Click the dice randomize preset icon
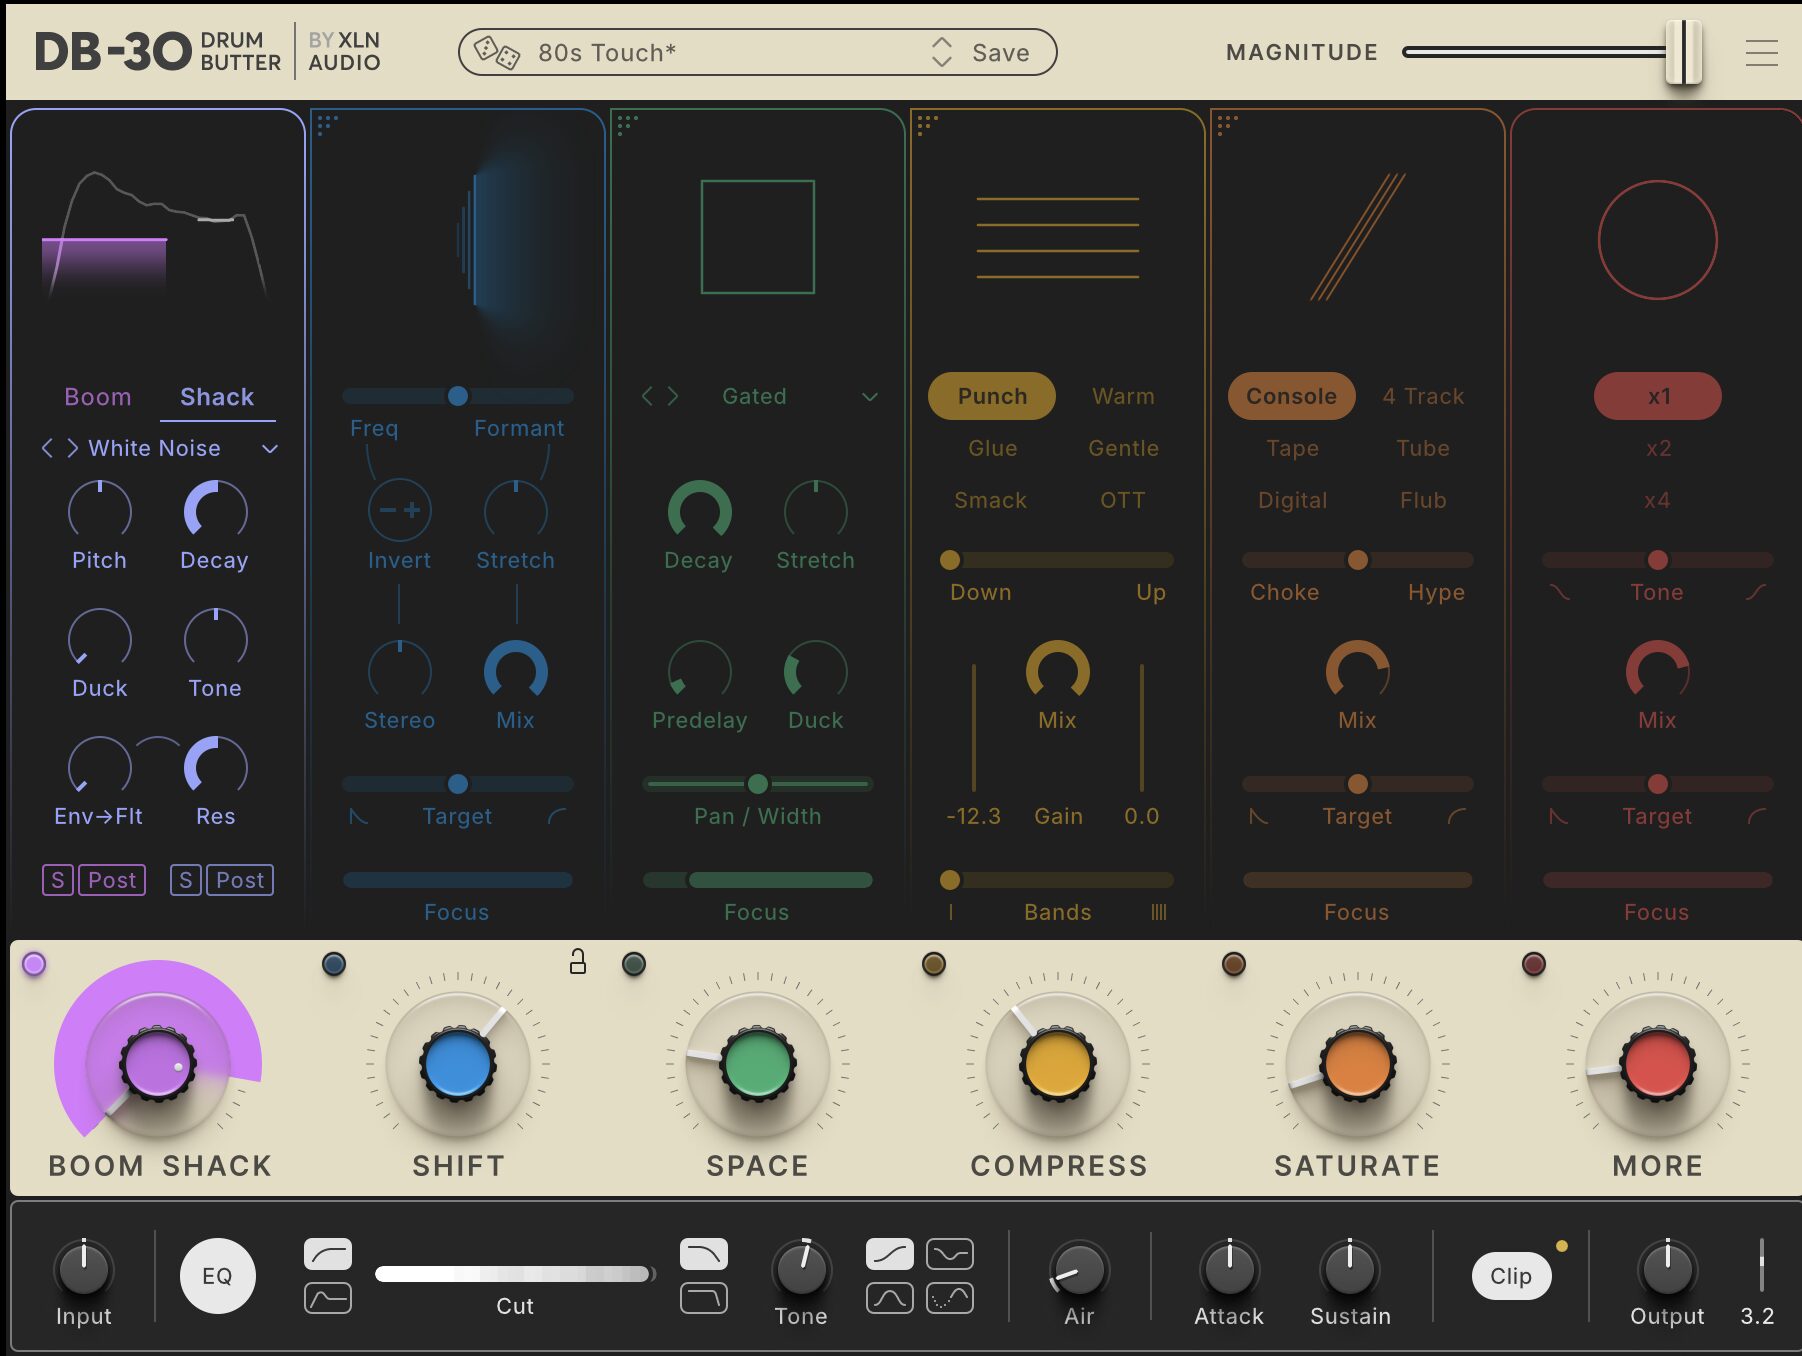Viewport: 1802px width, 1356px height. (x=496, y=52)
